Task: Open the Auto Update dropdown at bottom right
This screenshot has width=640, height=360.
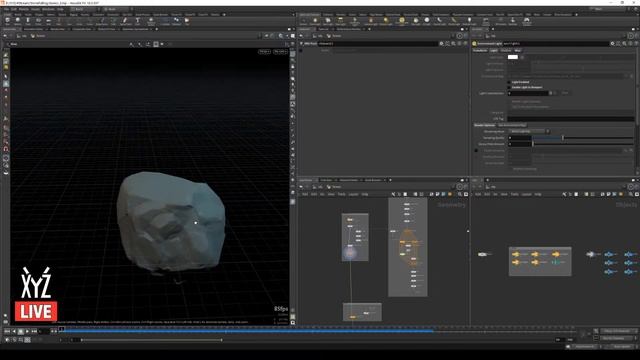Action: point(622,347)
